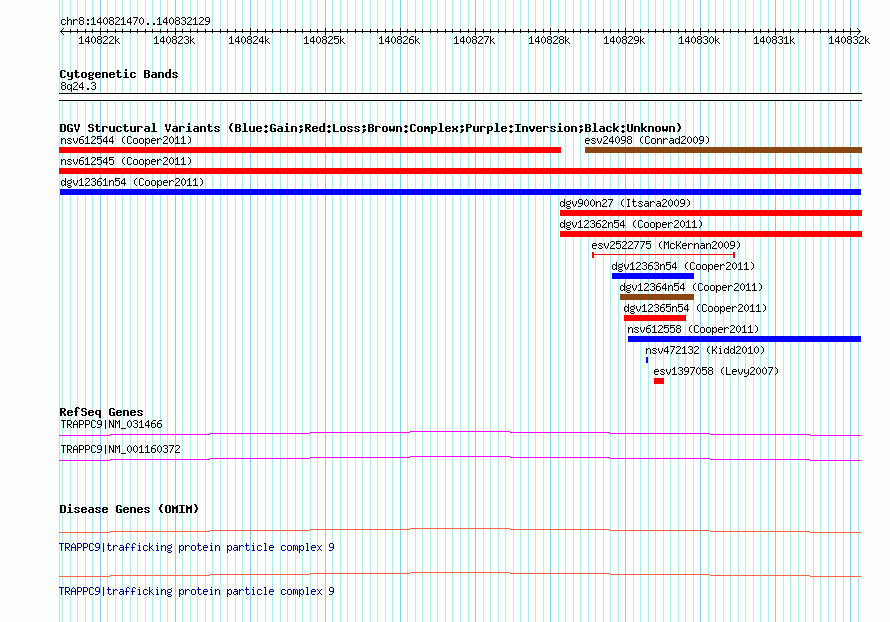This screenshot has height=622, width=890.
Task: Click the TRAPPC9|NM_031466 transcript label
Action: coord(111,425)
